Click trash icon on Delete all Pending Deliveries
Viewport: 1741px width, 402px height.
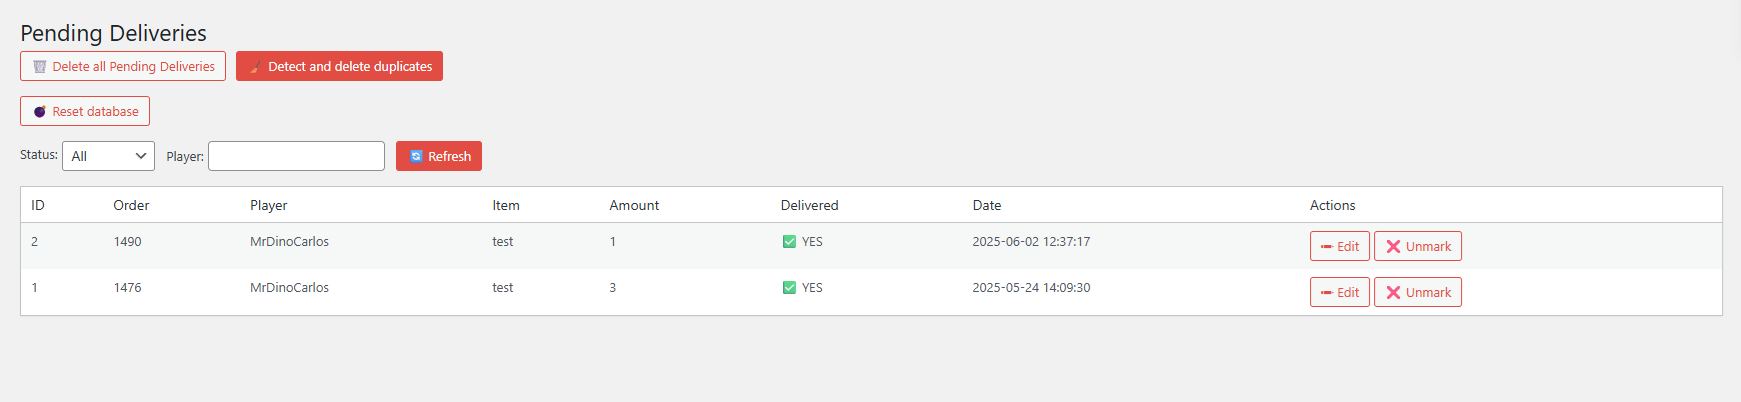coord(40,67)
